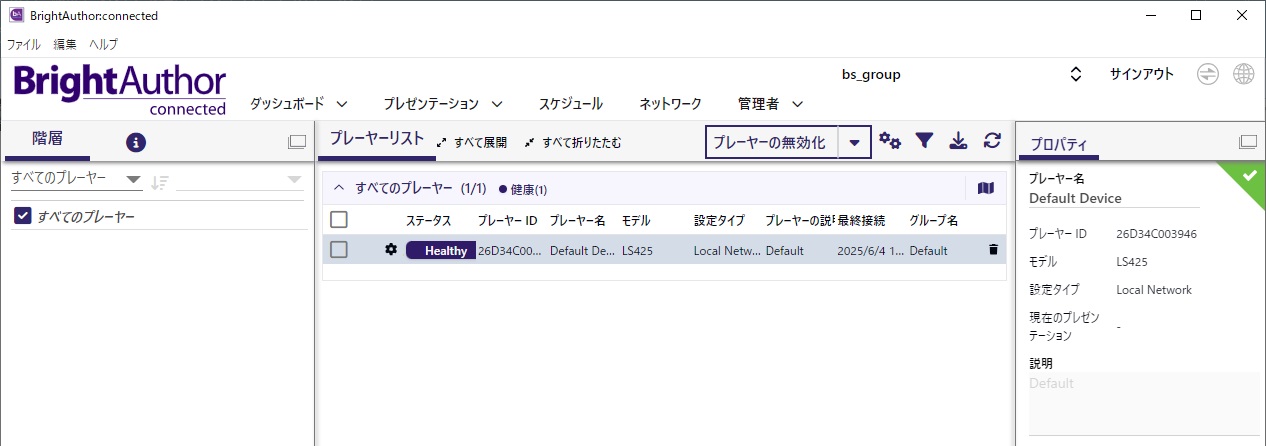Click the グループ名 column header
The image size is (1266, 446).
[934, 220]
